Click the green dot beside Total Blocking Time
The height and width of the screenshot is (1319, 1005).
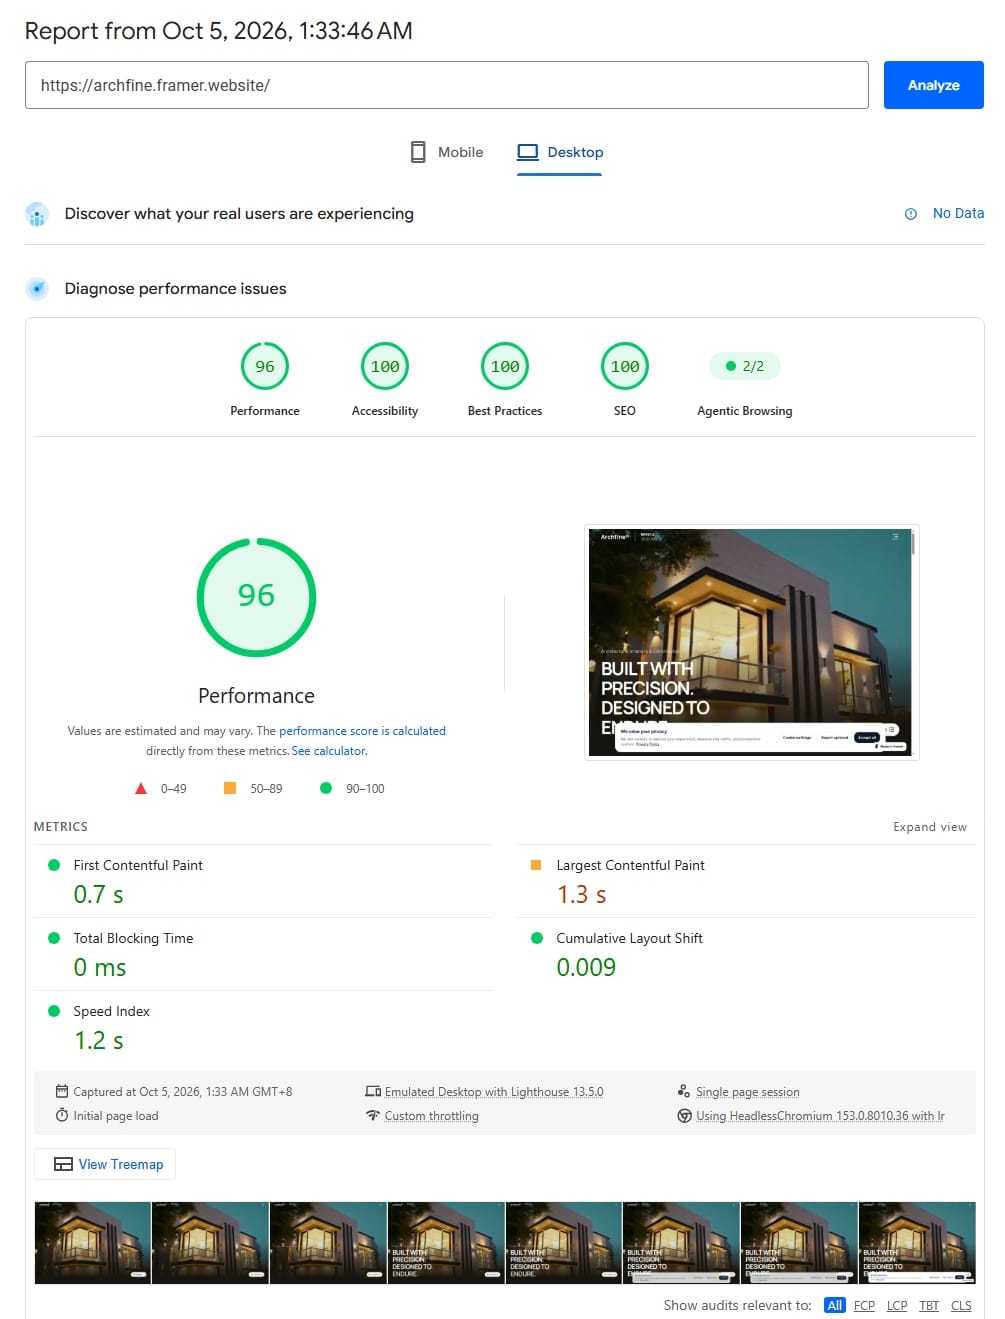point(54,938)
